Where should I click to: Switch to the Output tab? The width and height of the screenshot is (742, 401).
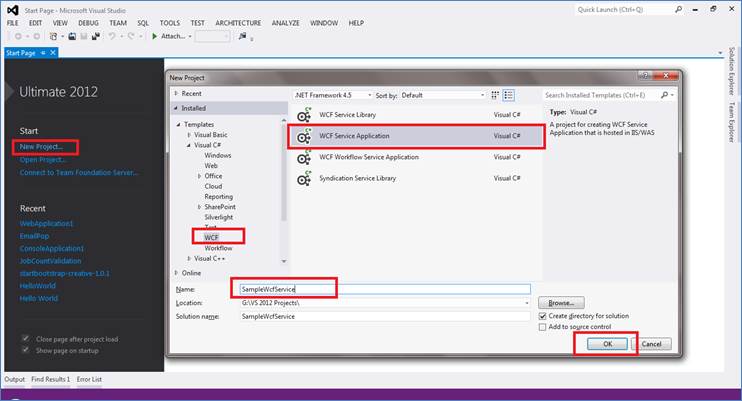tap(15, 379)
